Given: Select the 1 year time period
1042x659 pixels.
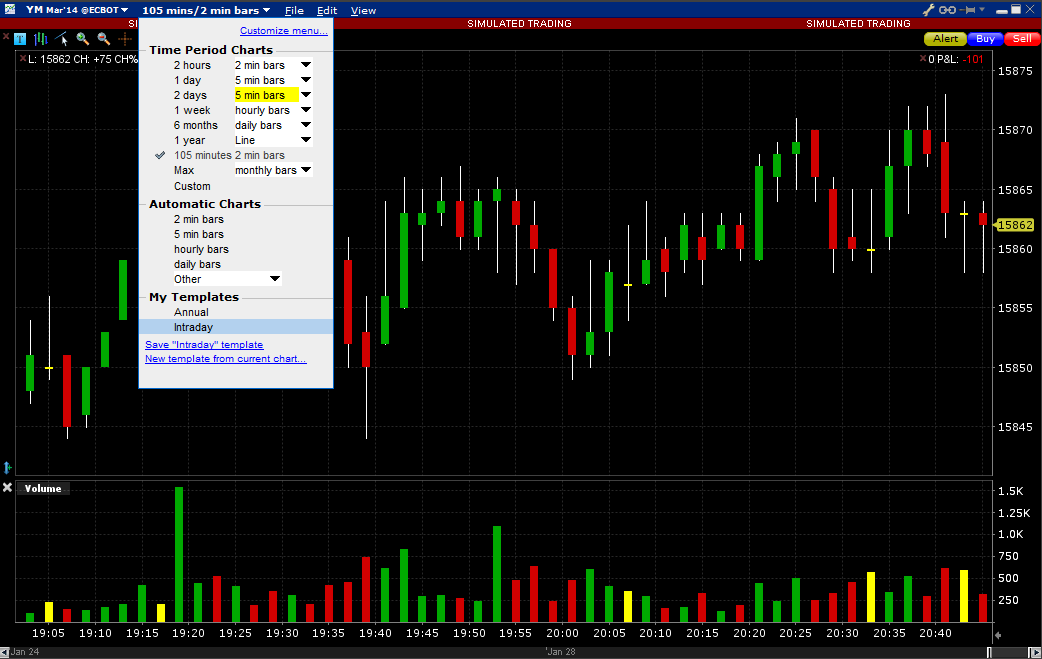Looking at the screenshot, I should pyautogui.click(x=189, y=140).
